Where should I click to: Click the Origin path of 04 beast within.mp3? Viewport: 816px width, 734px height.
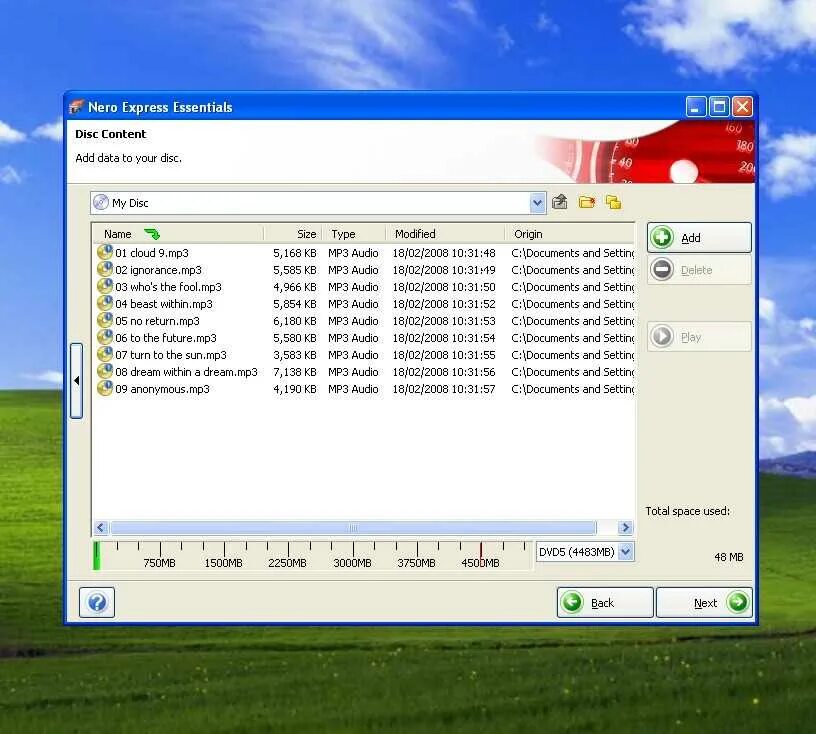point(572,304)
